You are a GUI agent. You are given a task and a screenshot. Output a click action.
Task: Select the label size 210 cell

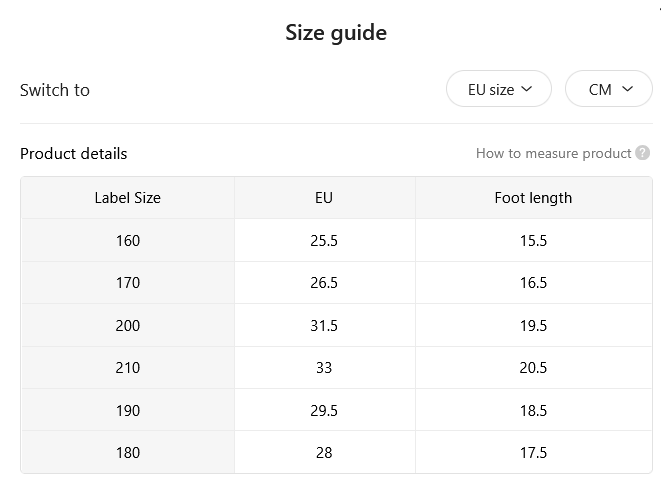[128, 368]
